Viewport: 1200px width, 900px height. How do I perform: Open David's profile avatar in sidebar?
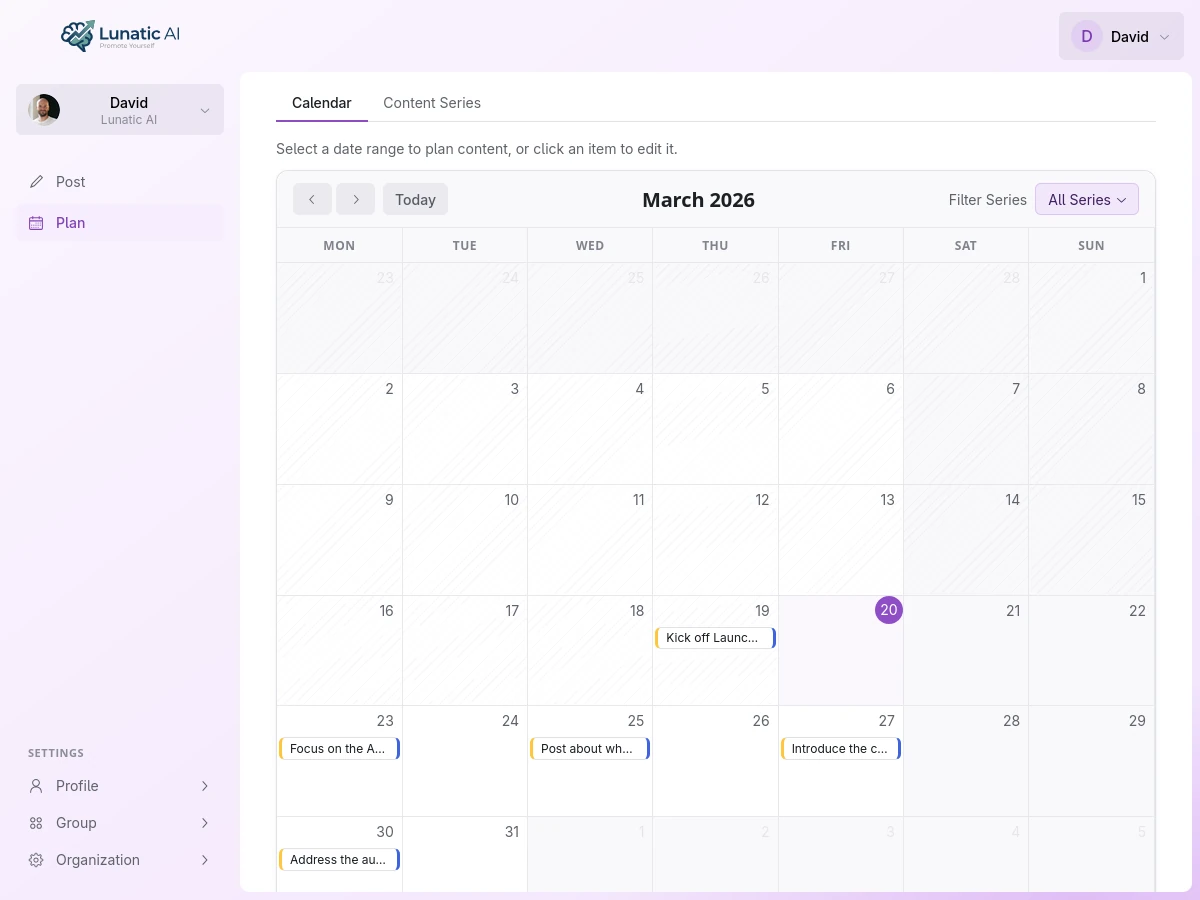44,110
